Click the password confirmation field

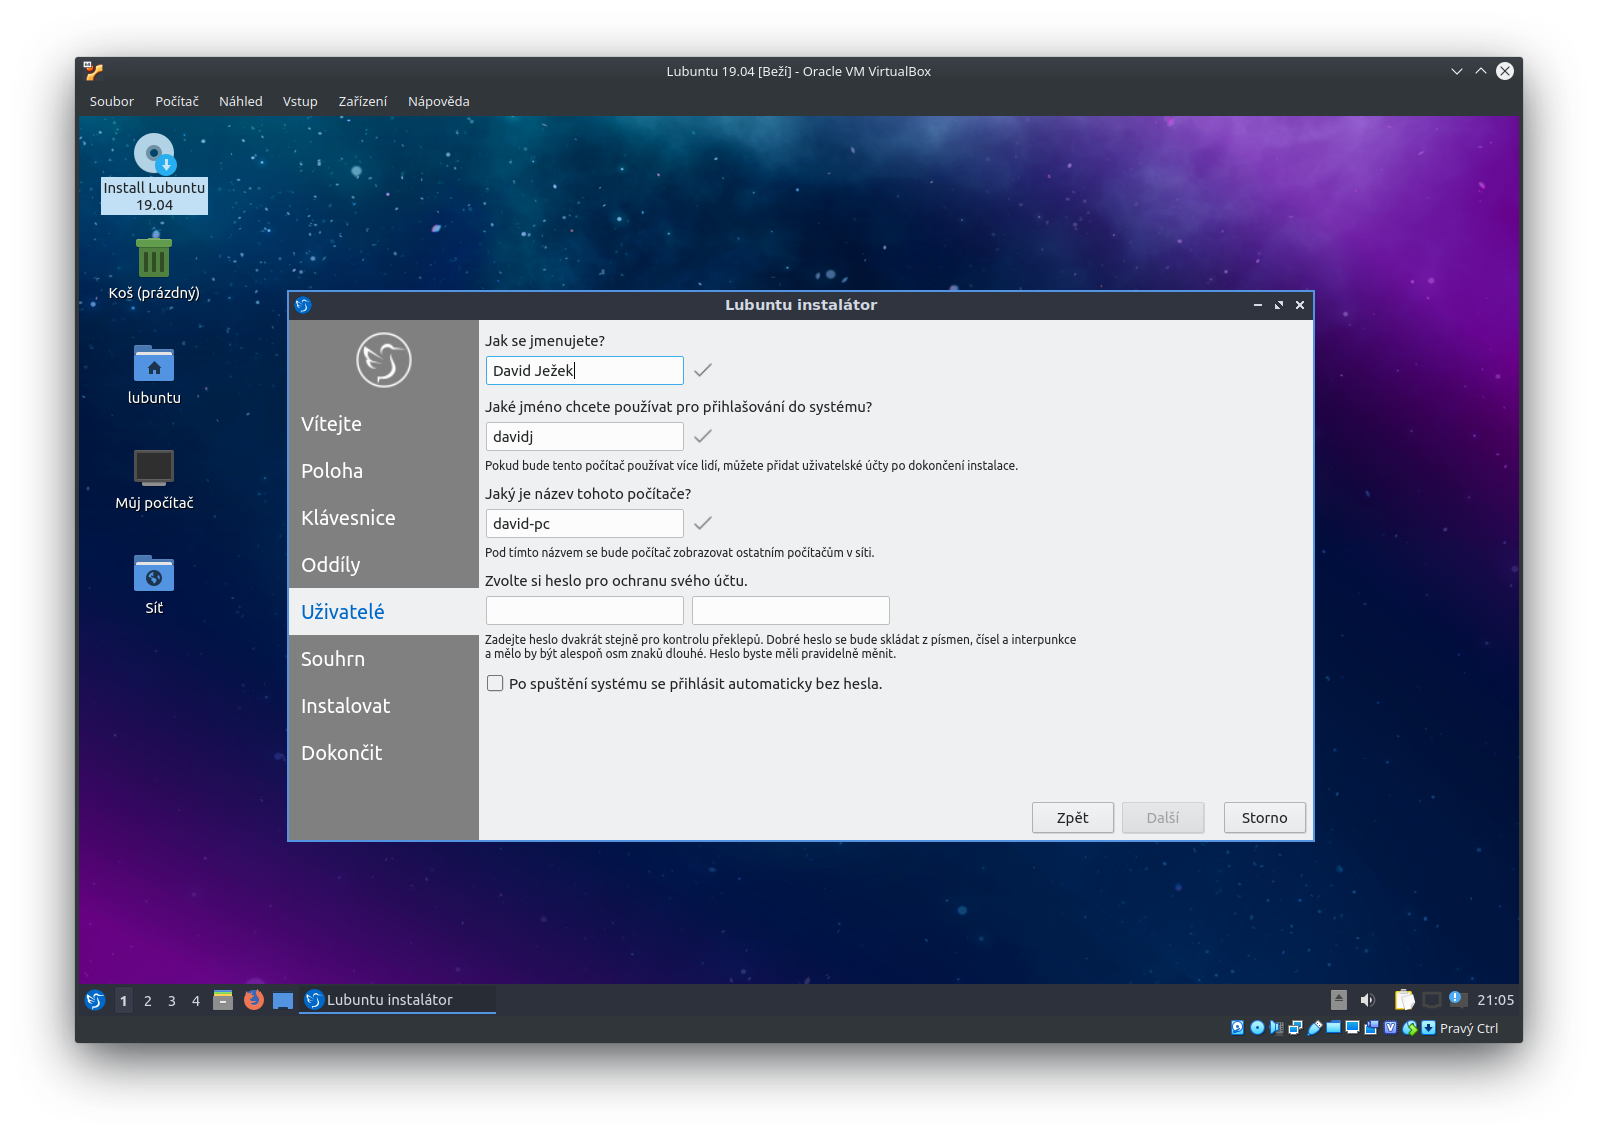click(791, 610)
